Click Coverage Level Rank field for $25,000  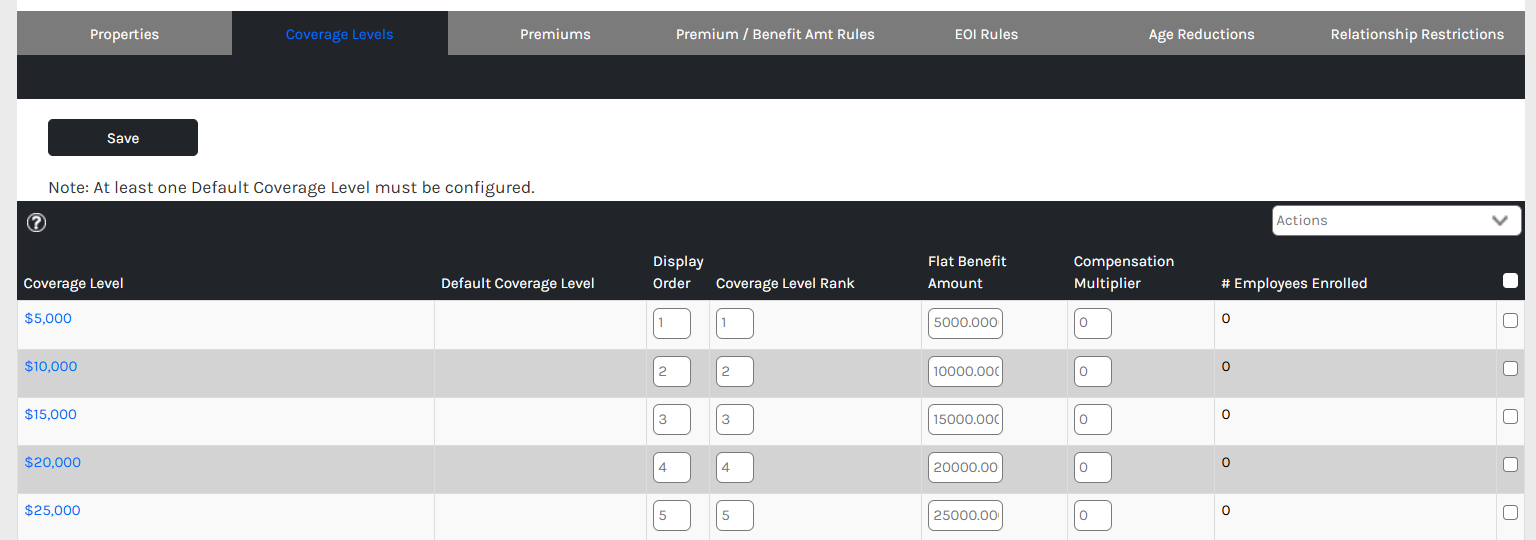coord(735,516)
